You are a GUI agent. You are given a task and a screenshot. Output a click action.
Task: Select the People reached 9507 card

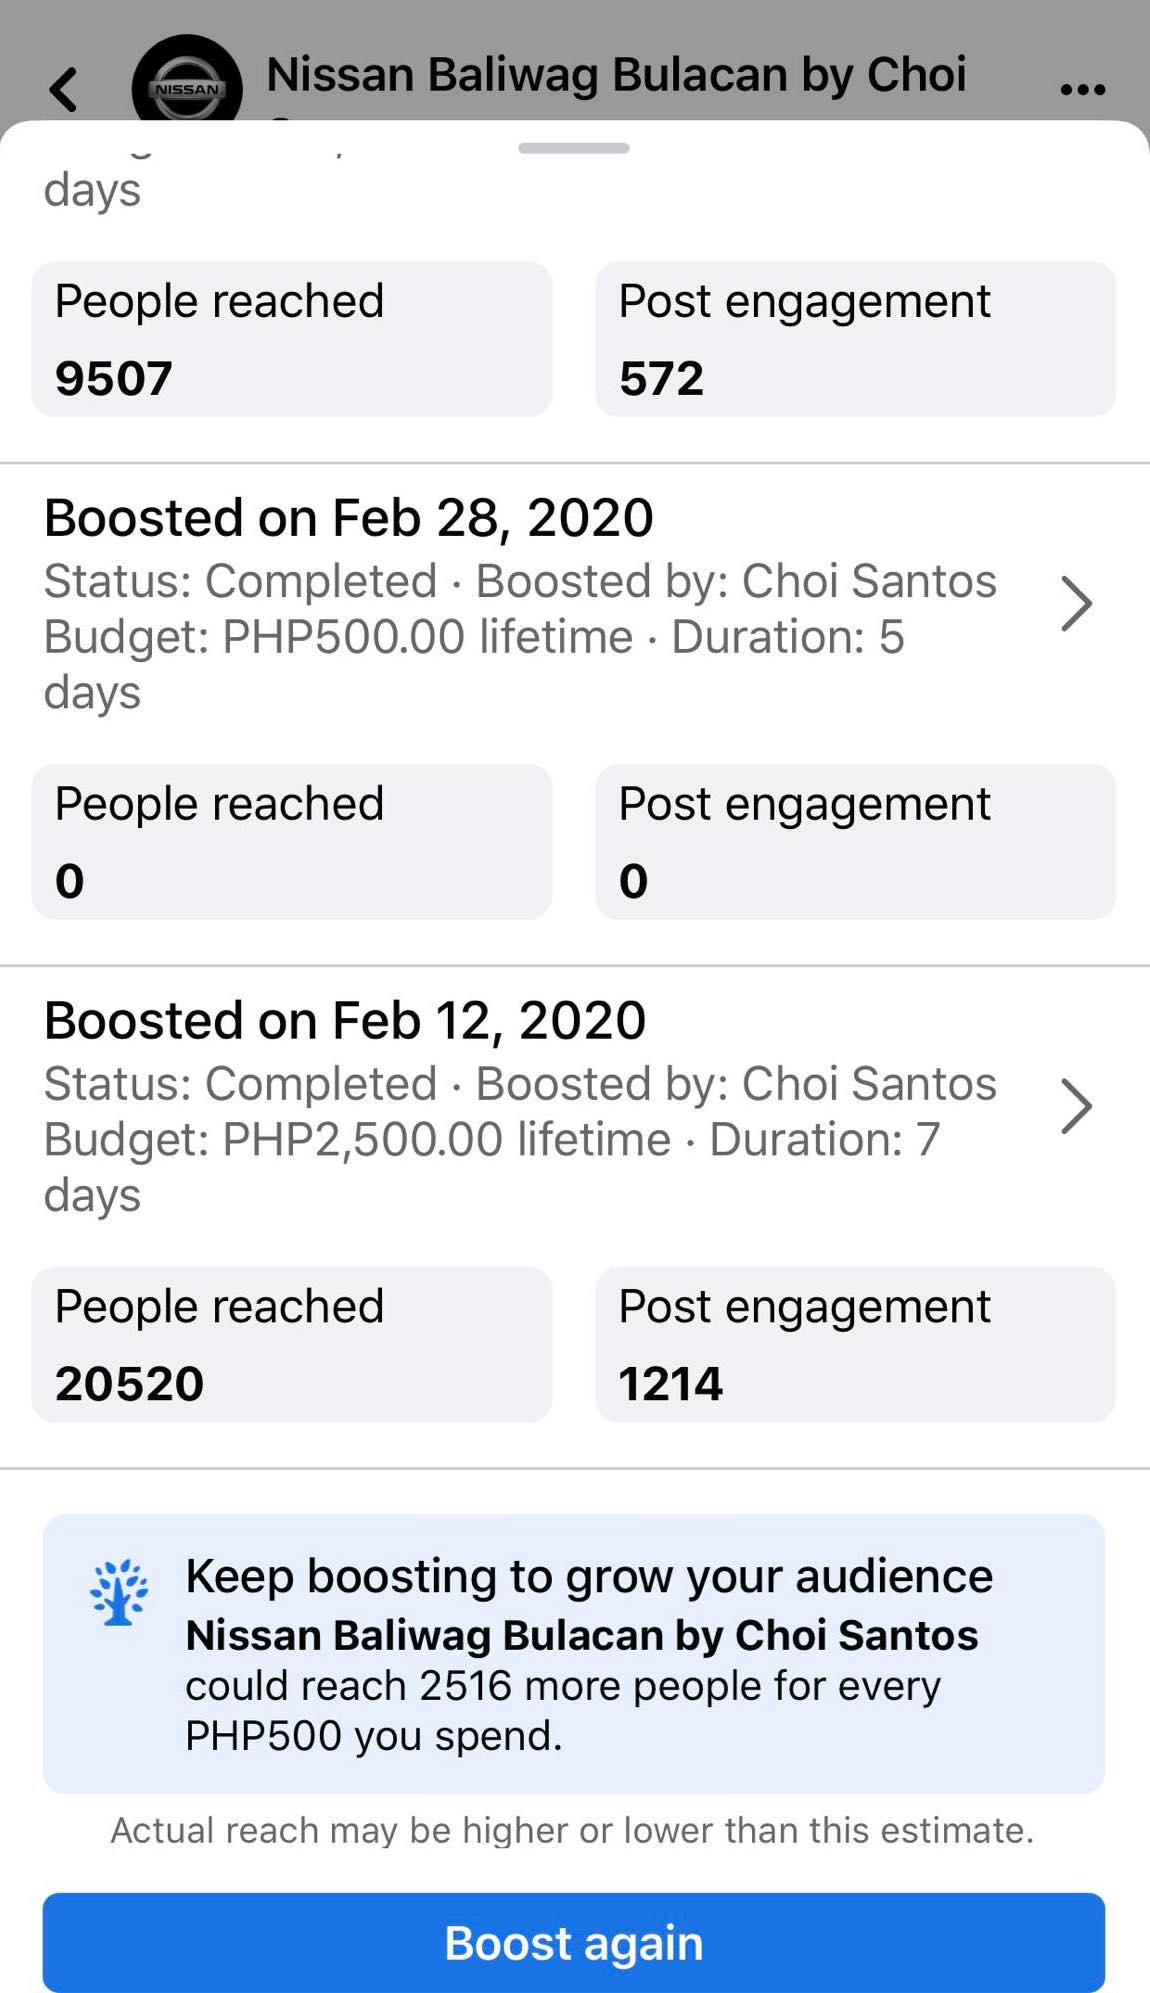(291, 339)
